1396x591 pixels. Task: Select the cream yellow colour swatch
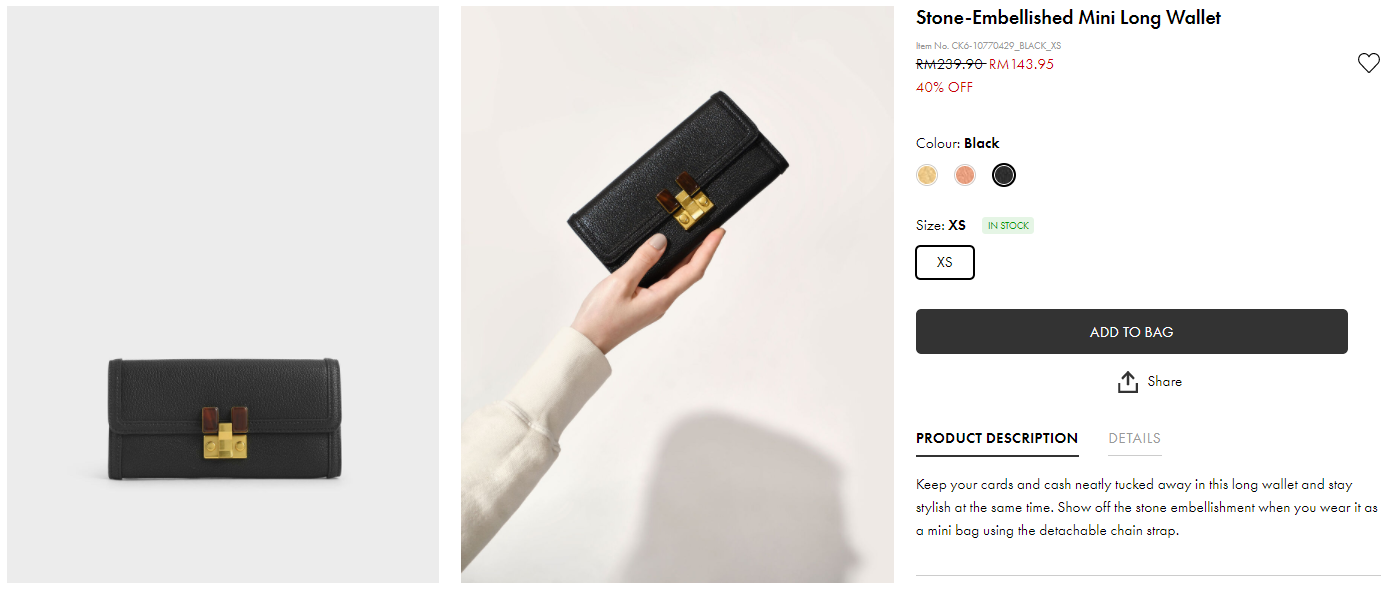(x=927, y=175)
